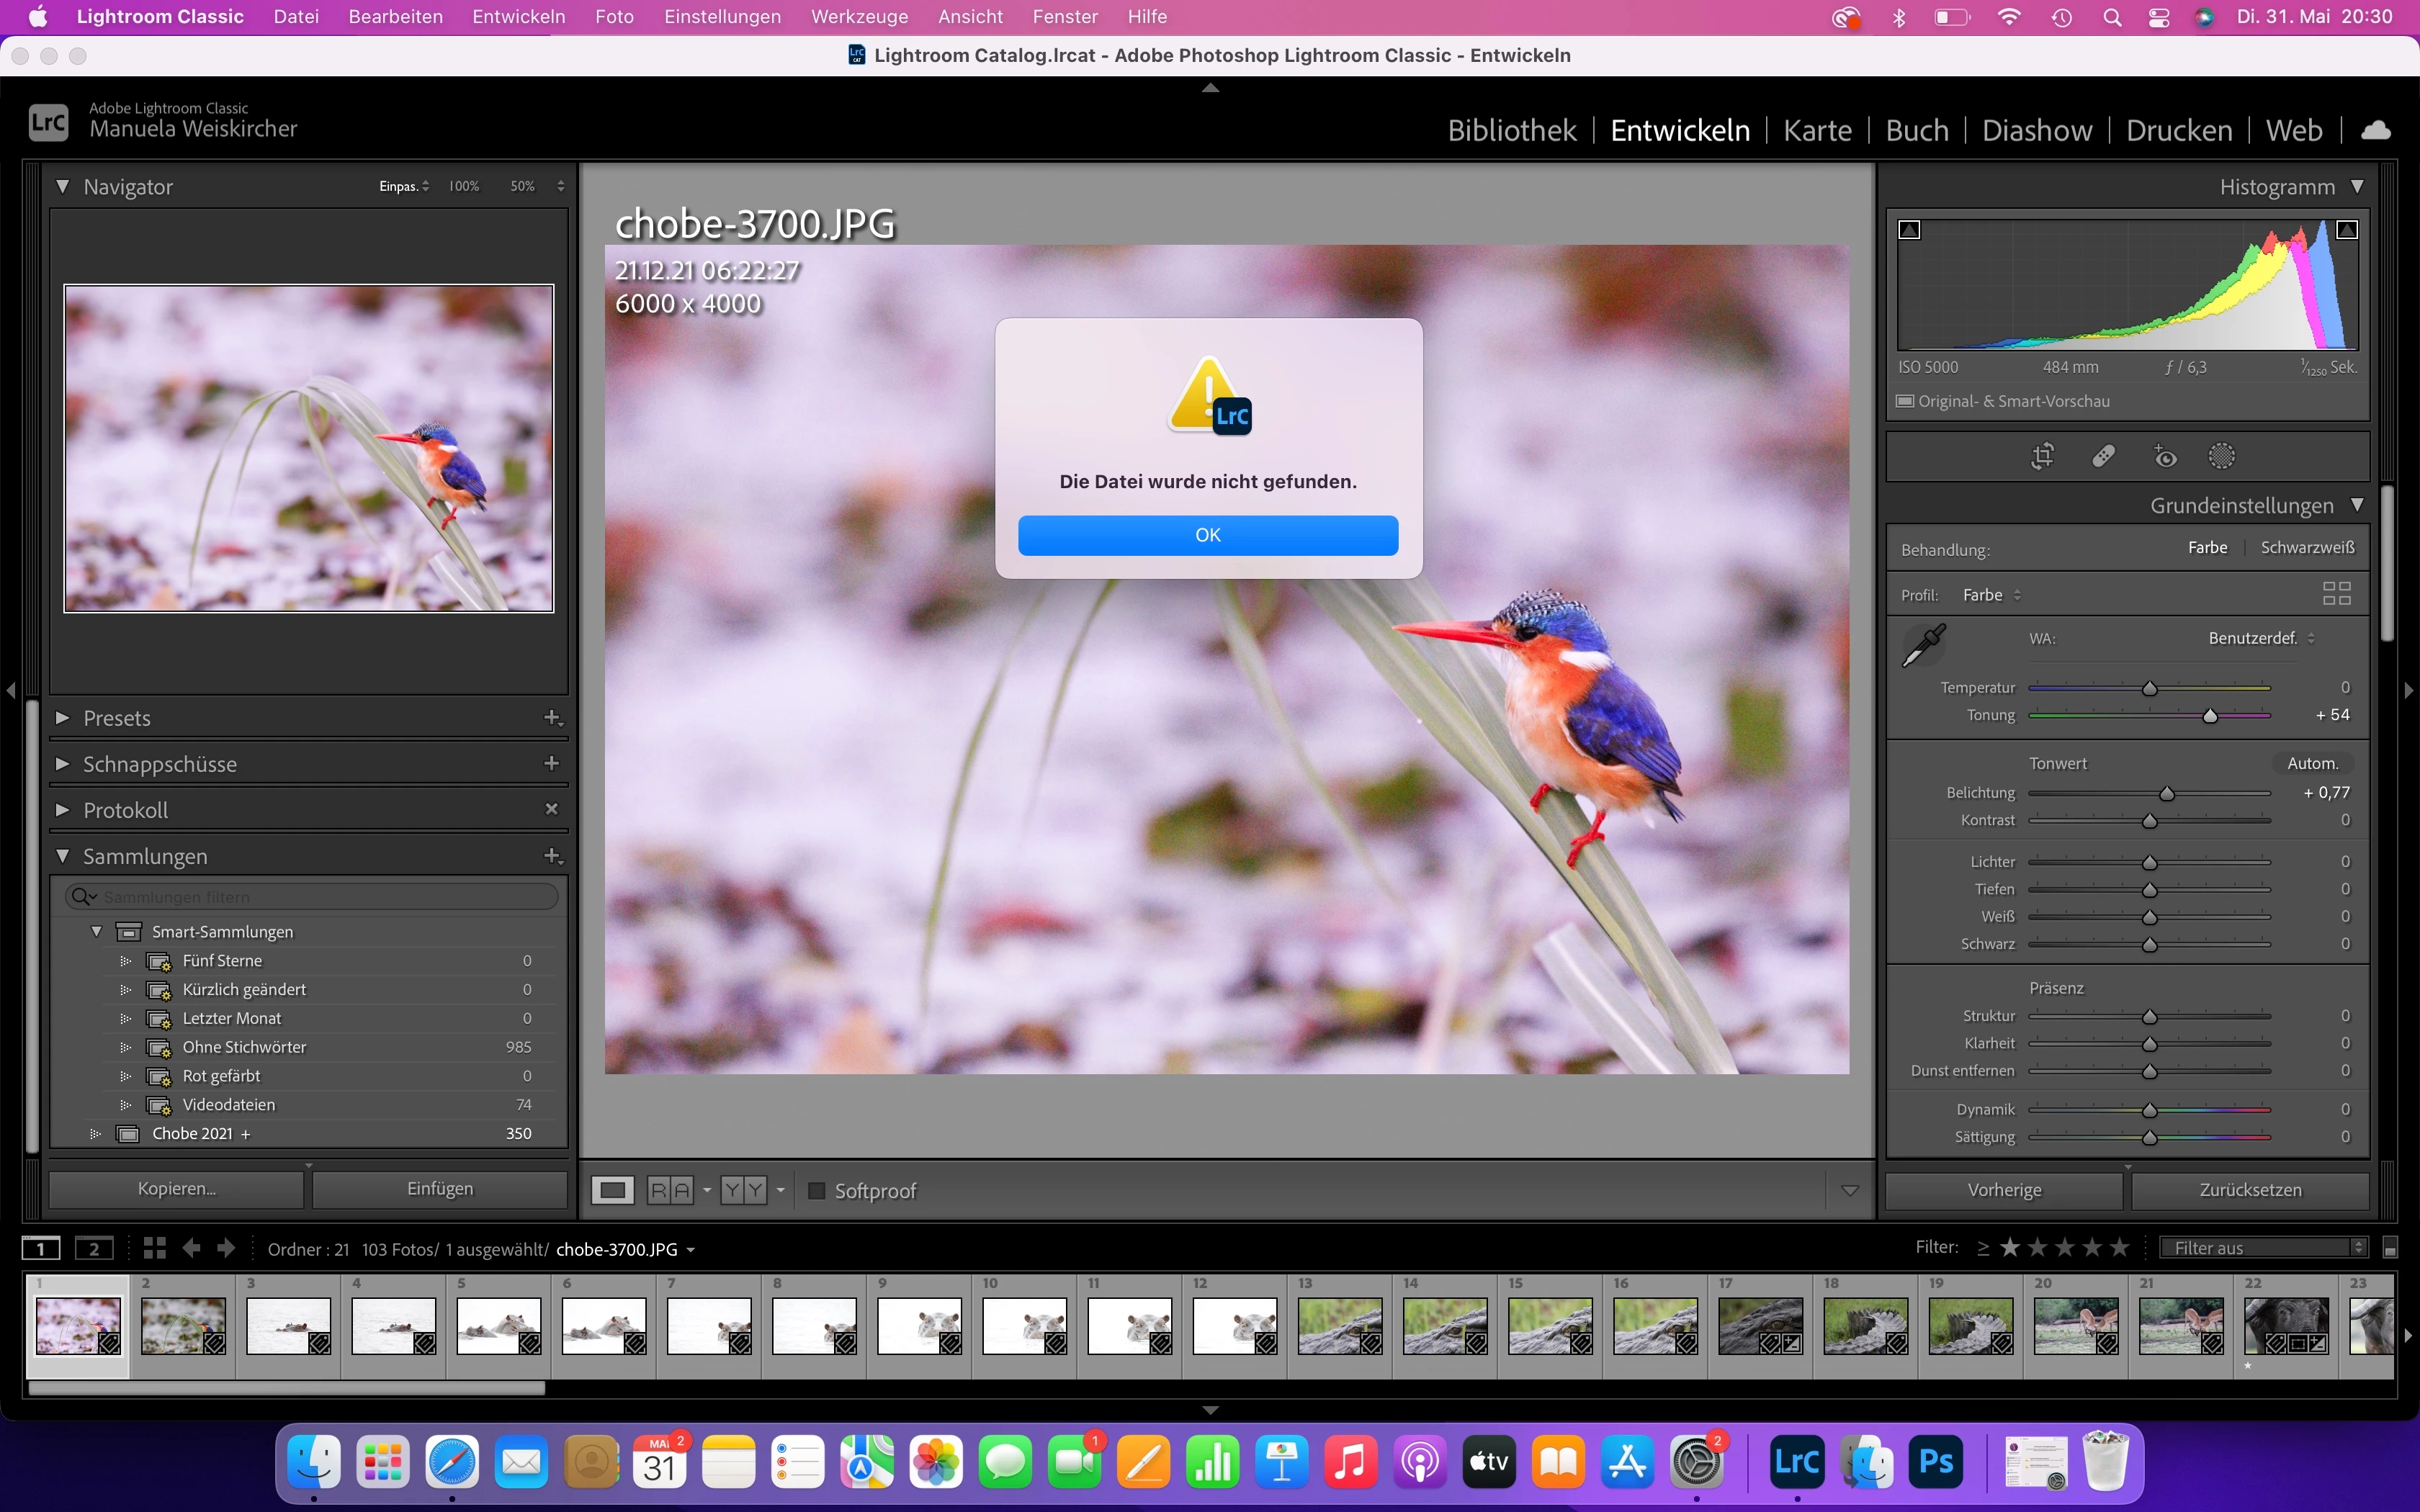
Task: Click the red eye correction tool
Action: pos(2164,457)
